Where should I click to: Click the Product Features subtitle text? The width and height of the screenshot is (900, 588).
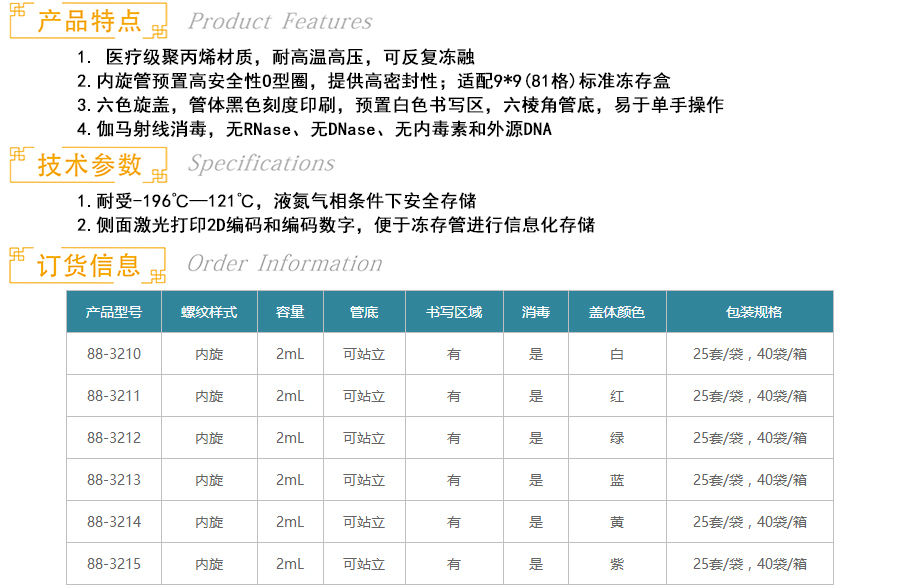click(x=280, y=21)
